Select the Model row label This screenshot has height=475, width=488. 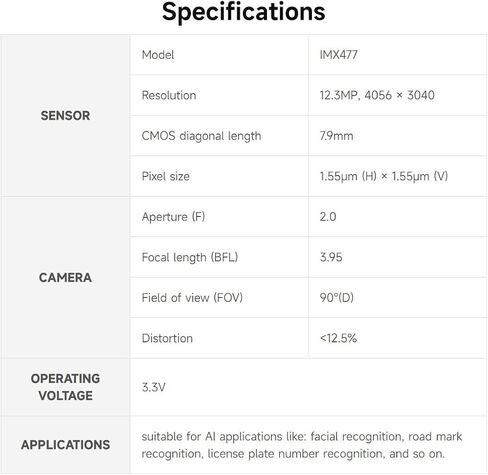(158, 55)
